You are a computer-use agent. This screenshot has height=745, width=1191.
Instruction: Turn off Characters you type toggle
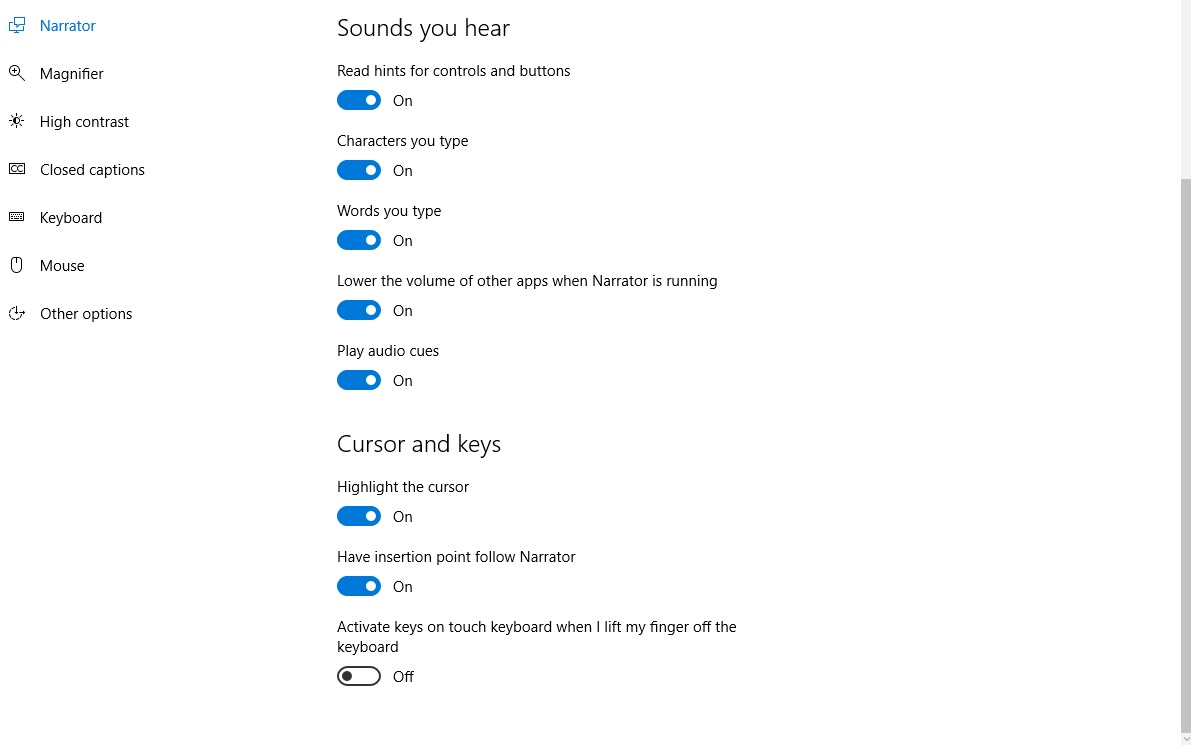tap(359, 170)
